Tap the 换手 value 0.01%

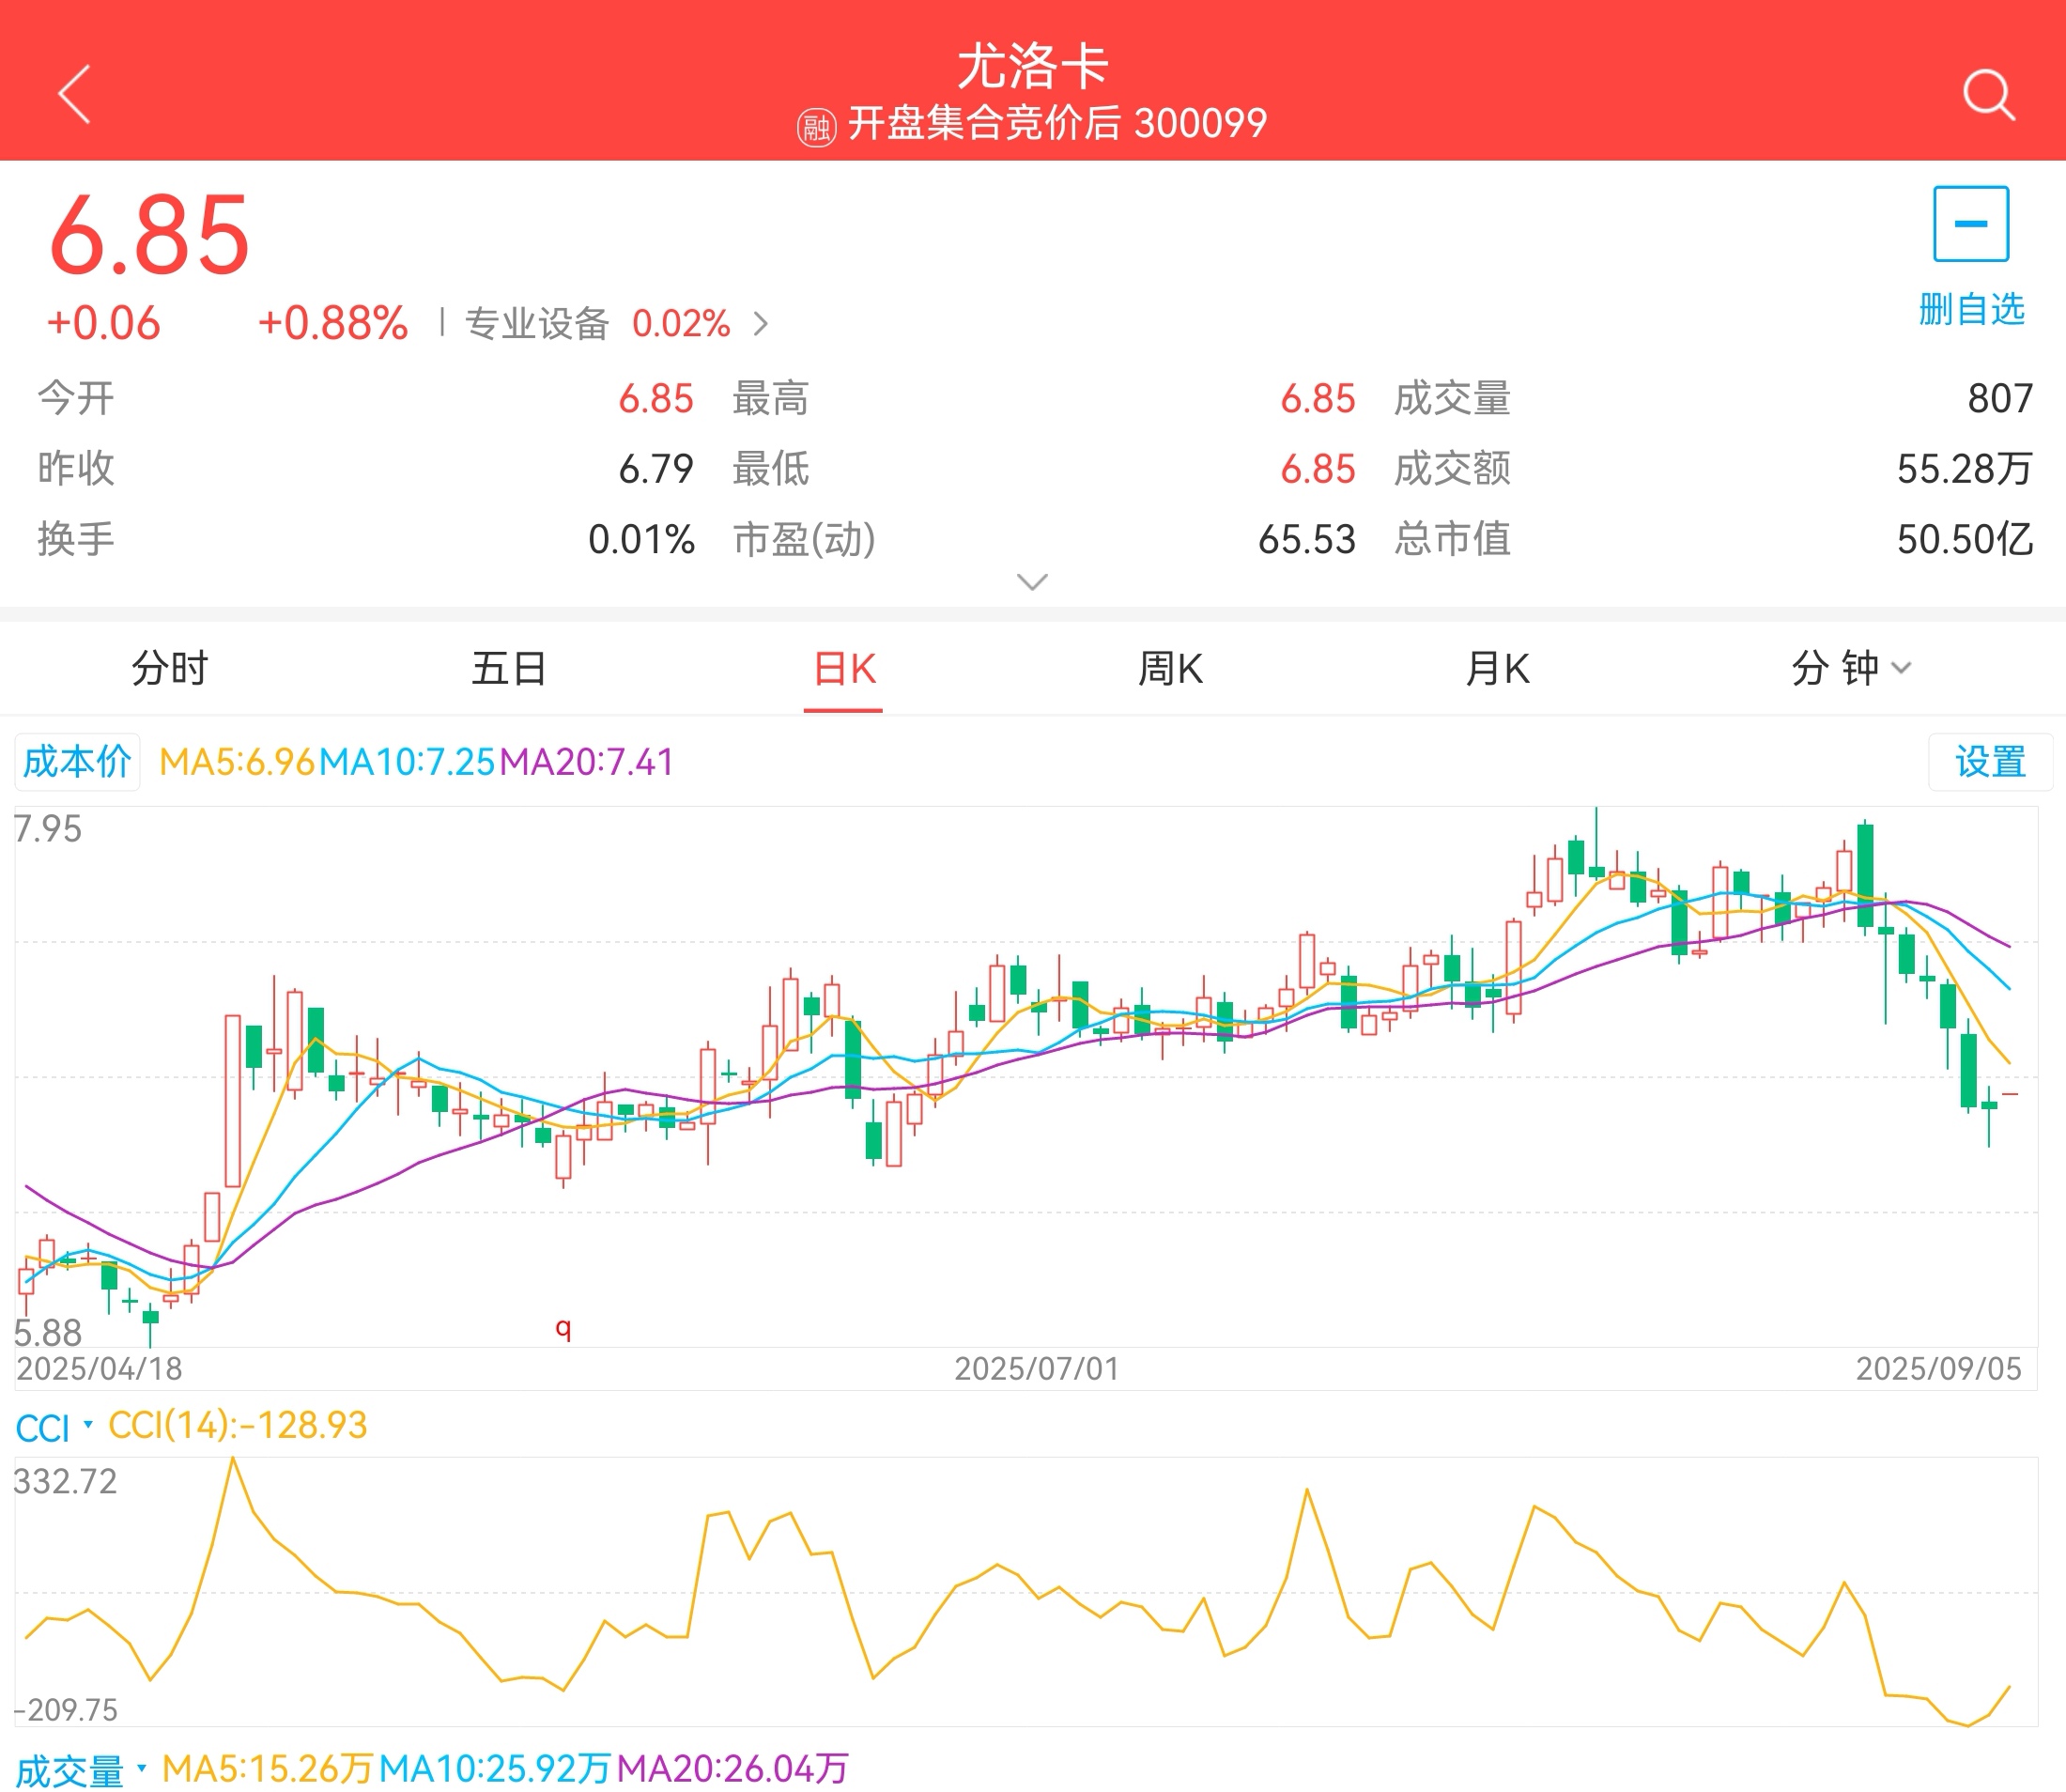[x=641, y=539]
